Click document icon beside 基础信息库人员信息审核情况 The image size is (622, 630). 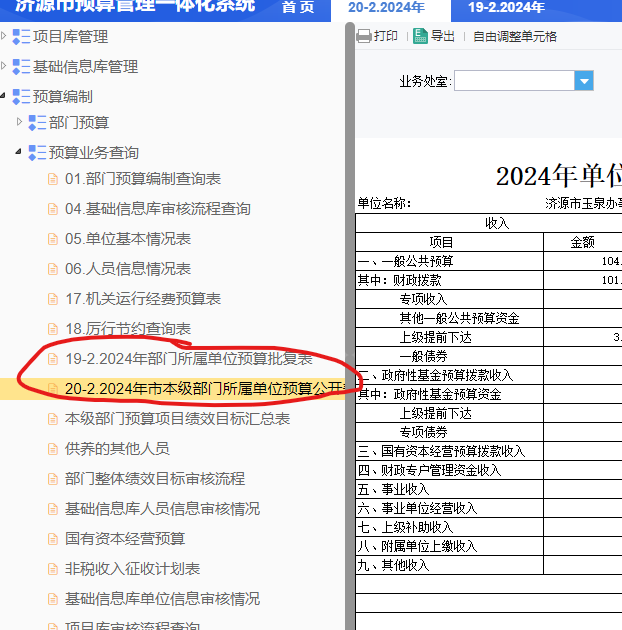coord(53,509)
